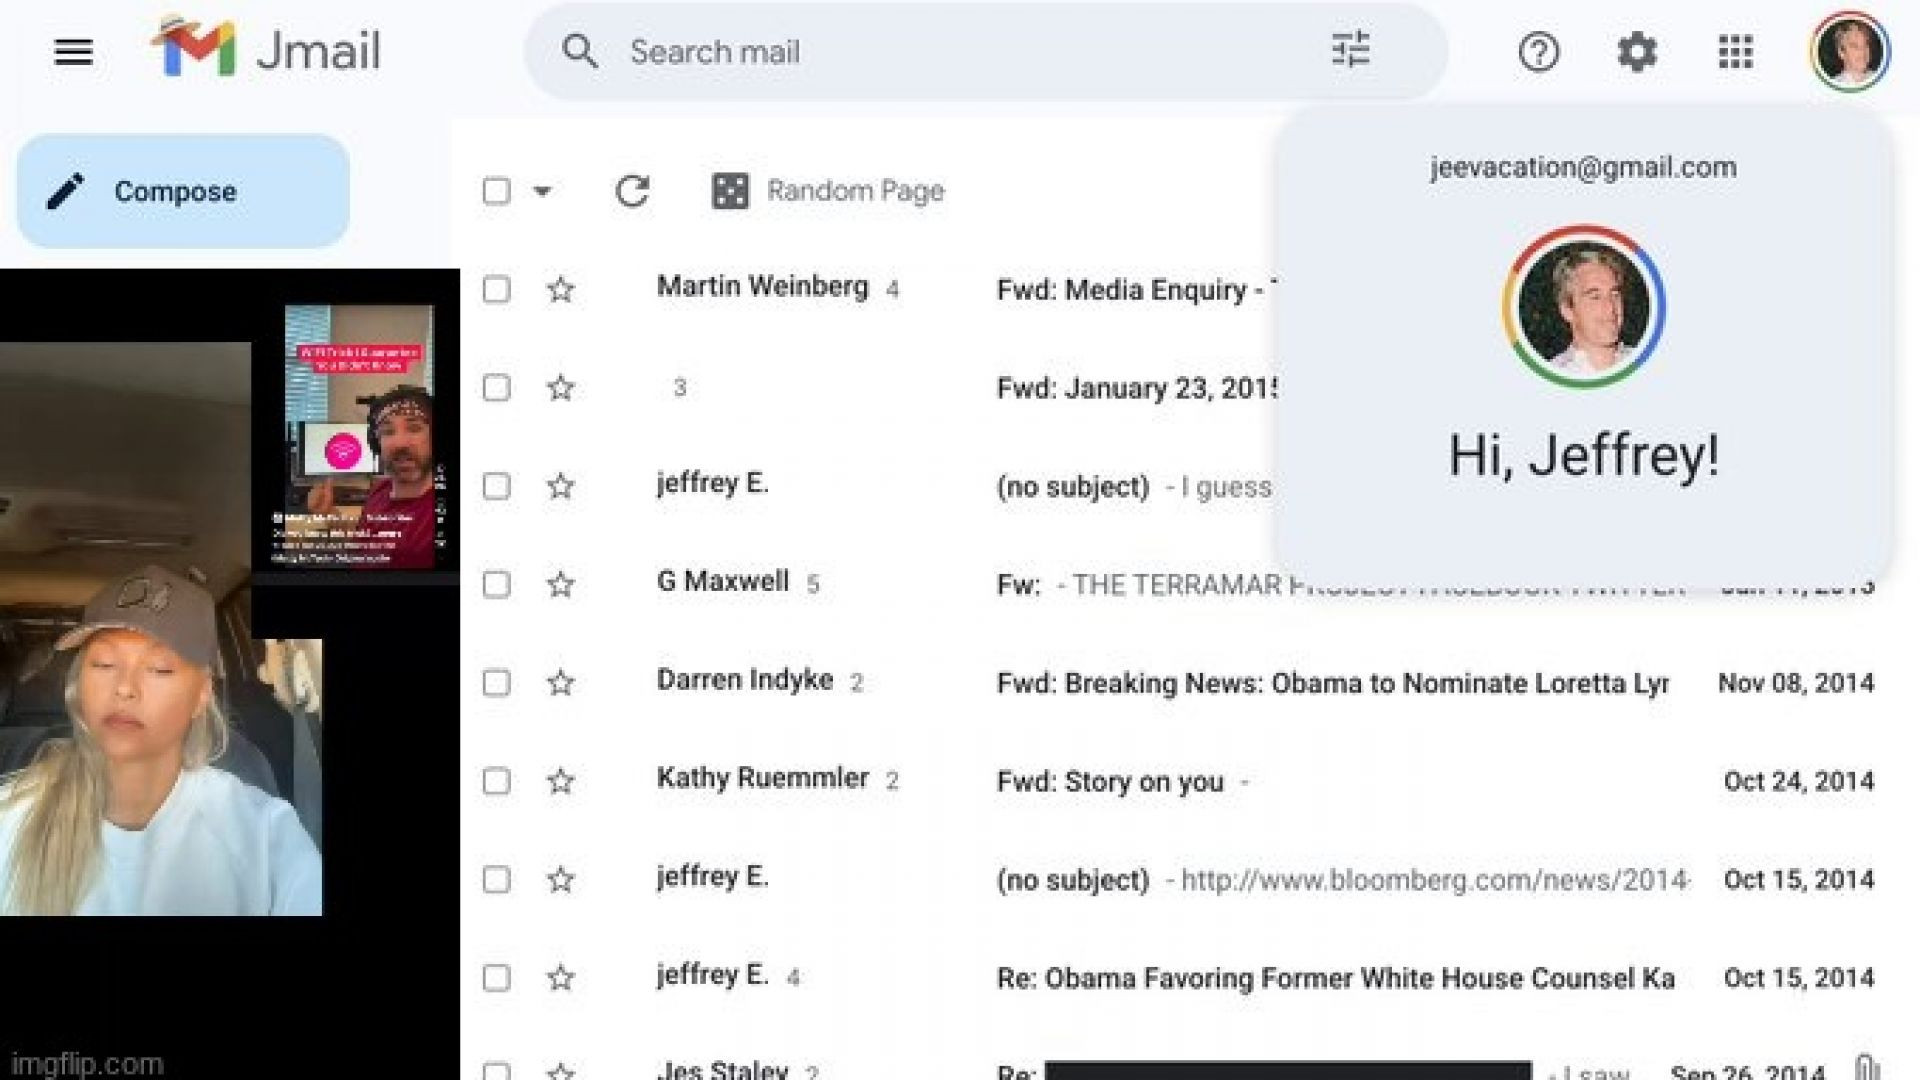This screenshot has height=1080, width=1920.
Task: Click the Random Page dice button
Action: (828, 191)
